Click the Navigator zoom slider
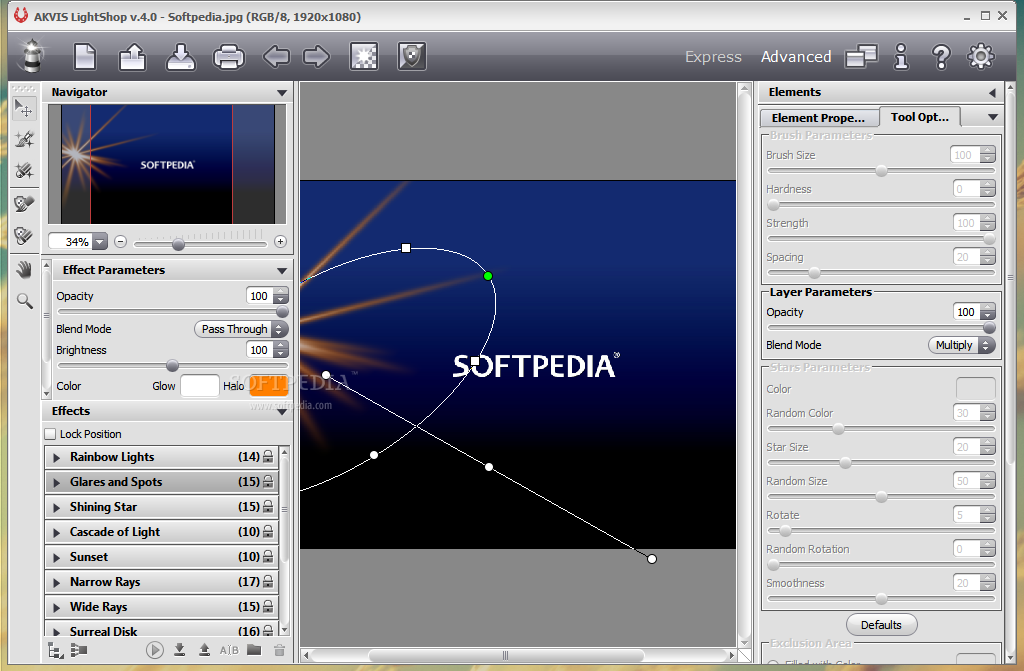The image size is (1024, 671). coord(200,244)
